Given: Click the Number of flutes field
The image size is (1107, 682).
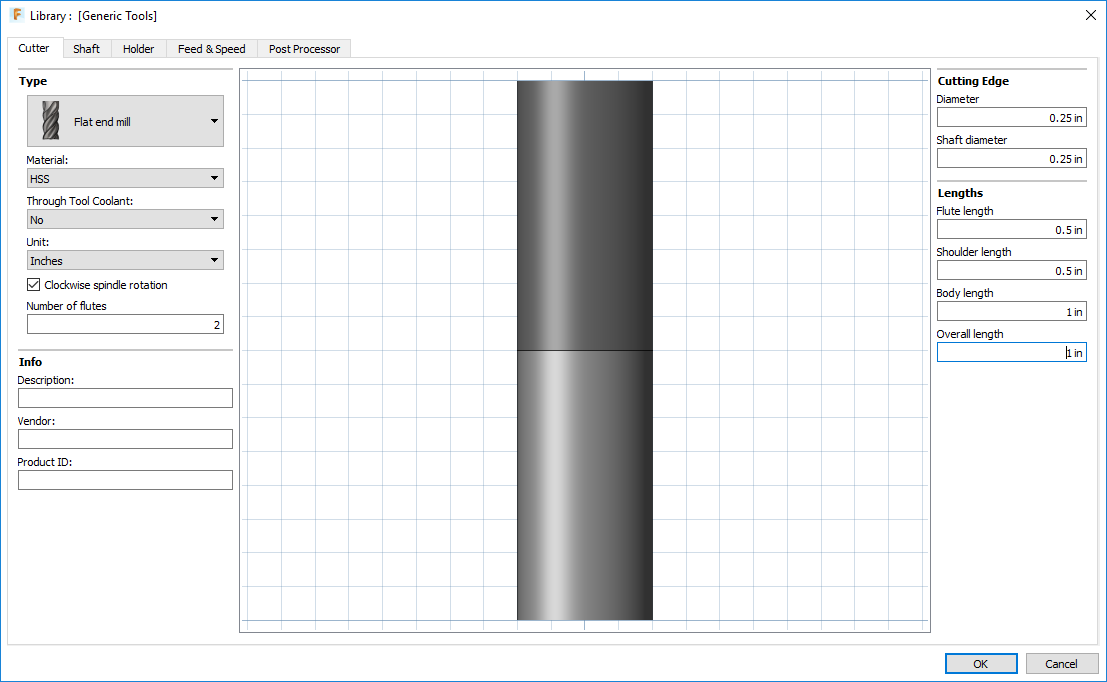Looking at the screenshot, I should pos(125,325).
